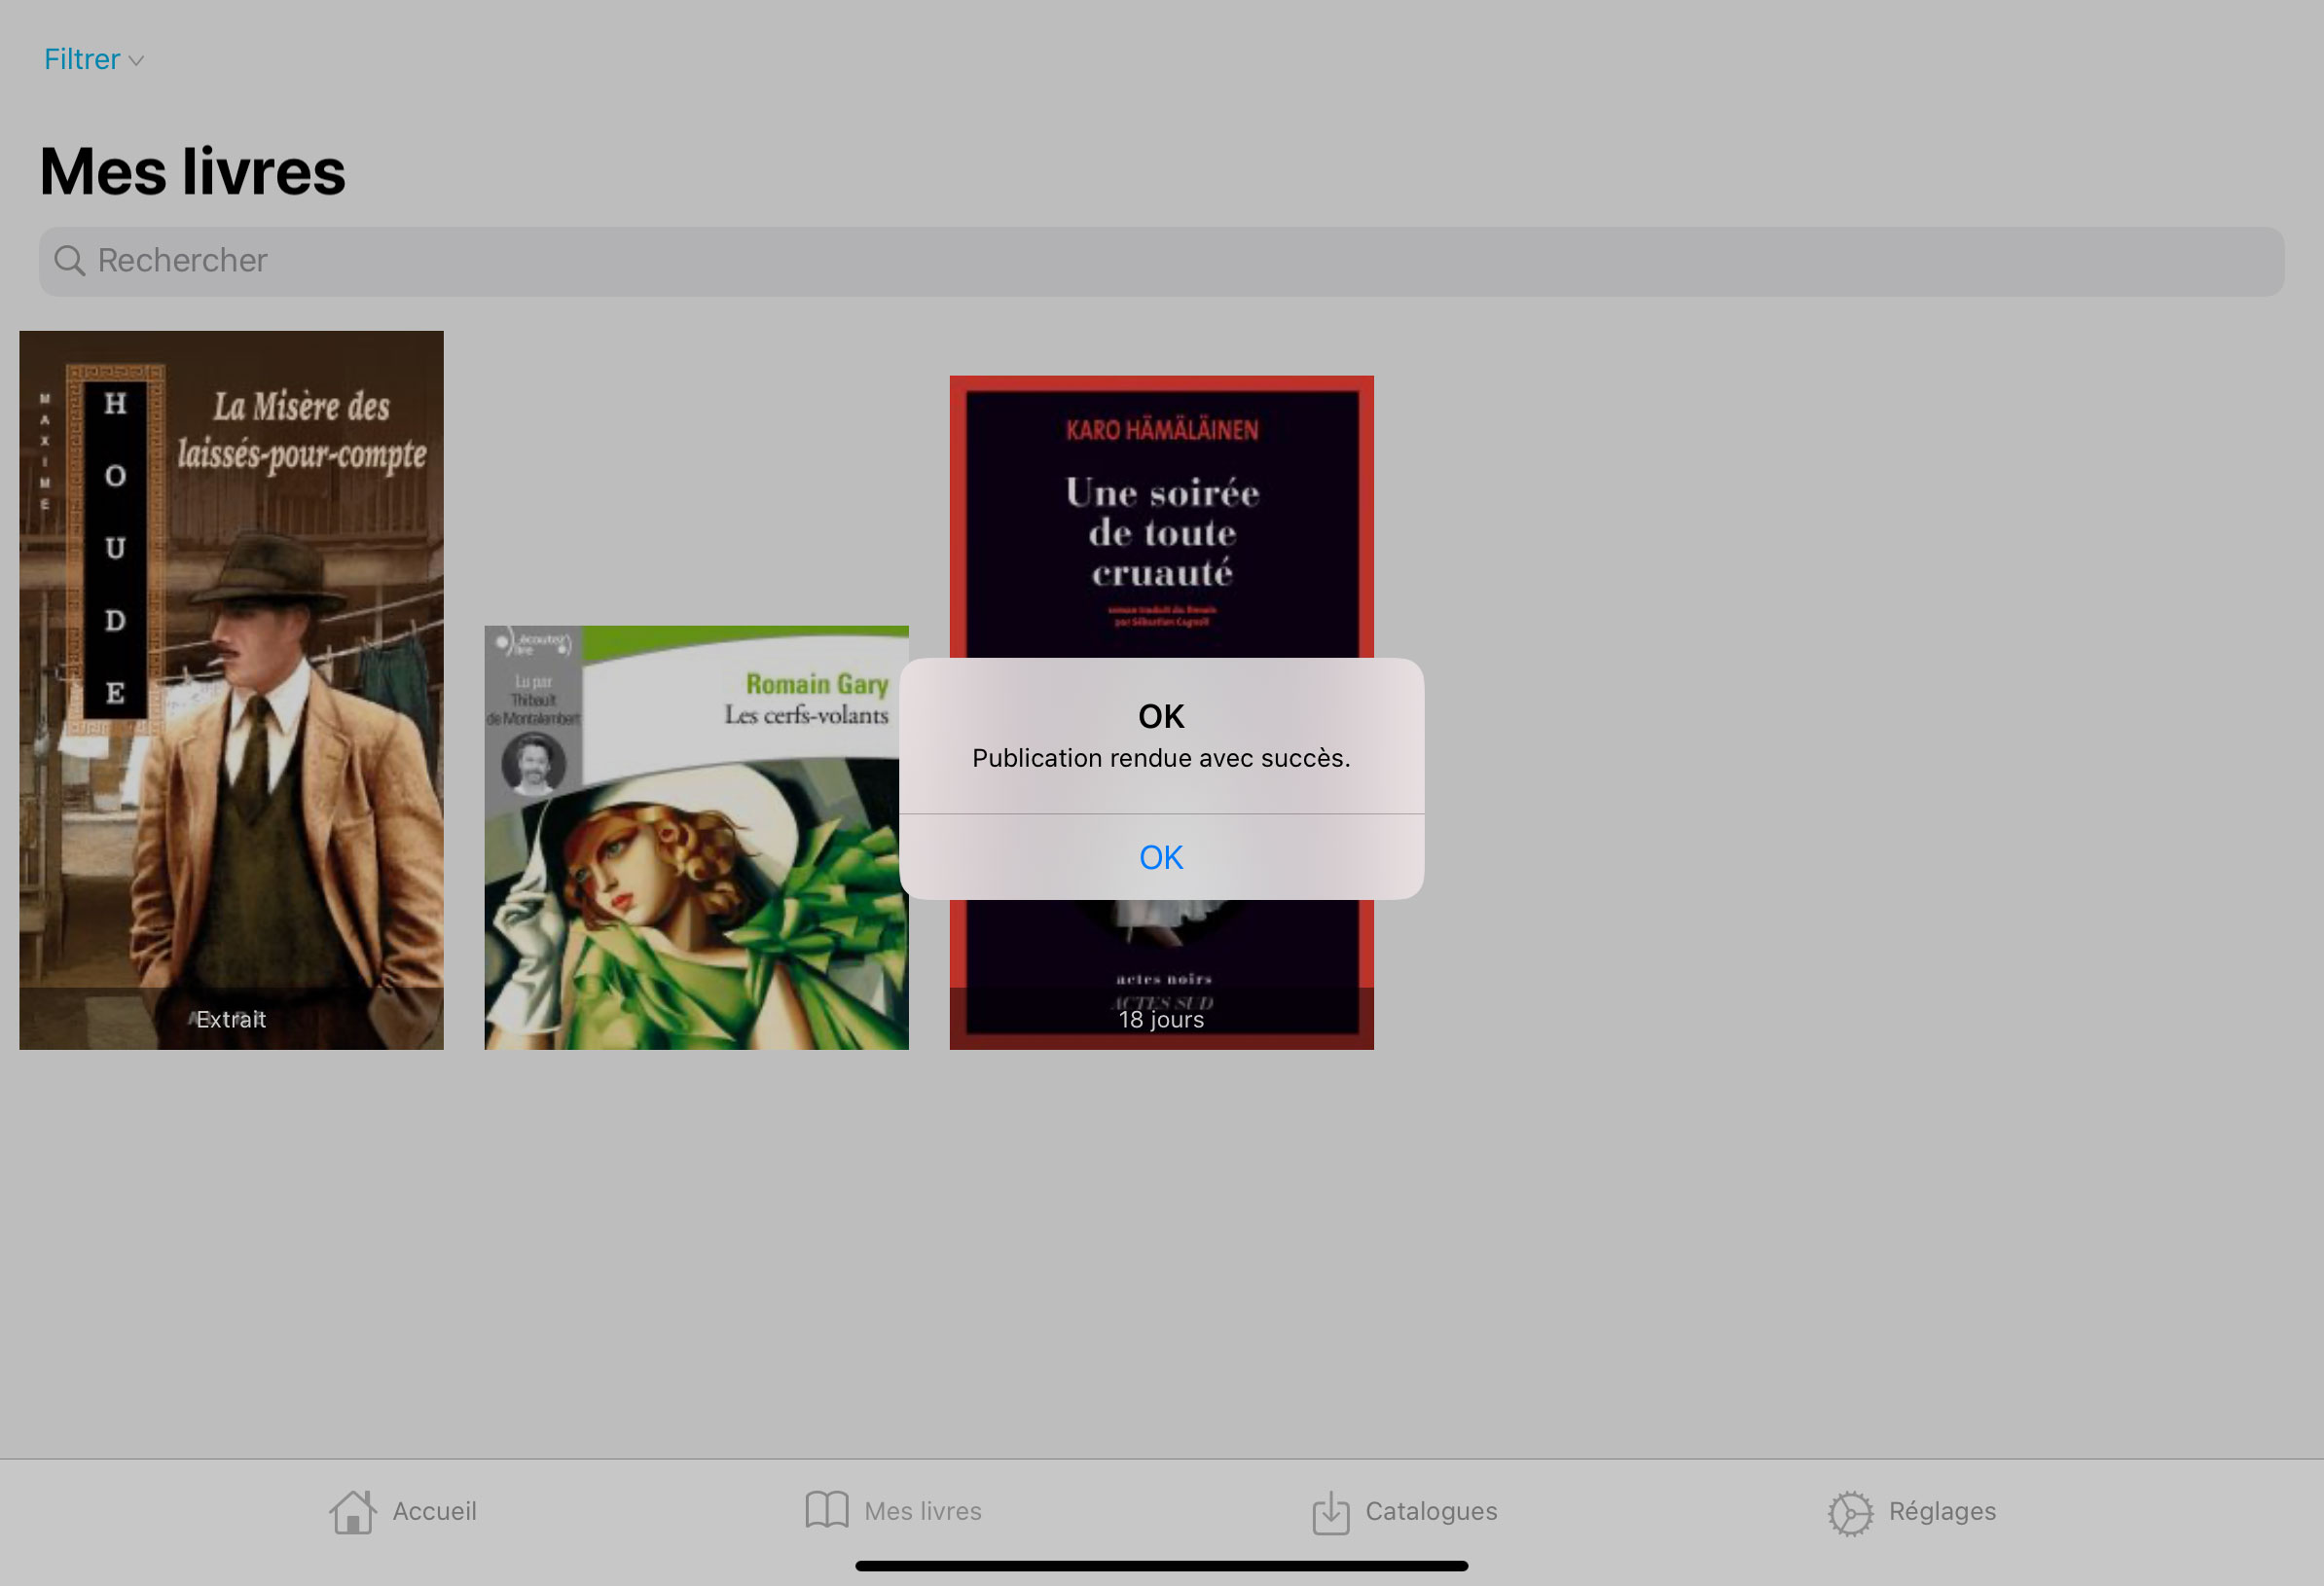This screenshot has width=2324, height=1586.
Task: Tap the download tray Catalogues icon
Action: click(1330, 1512)
